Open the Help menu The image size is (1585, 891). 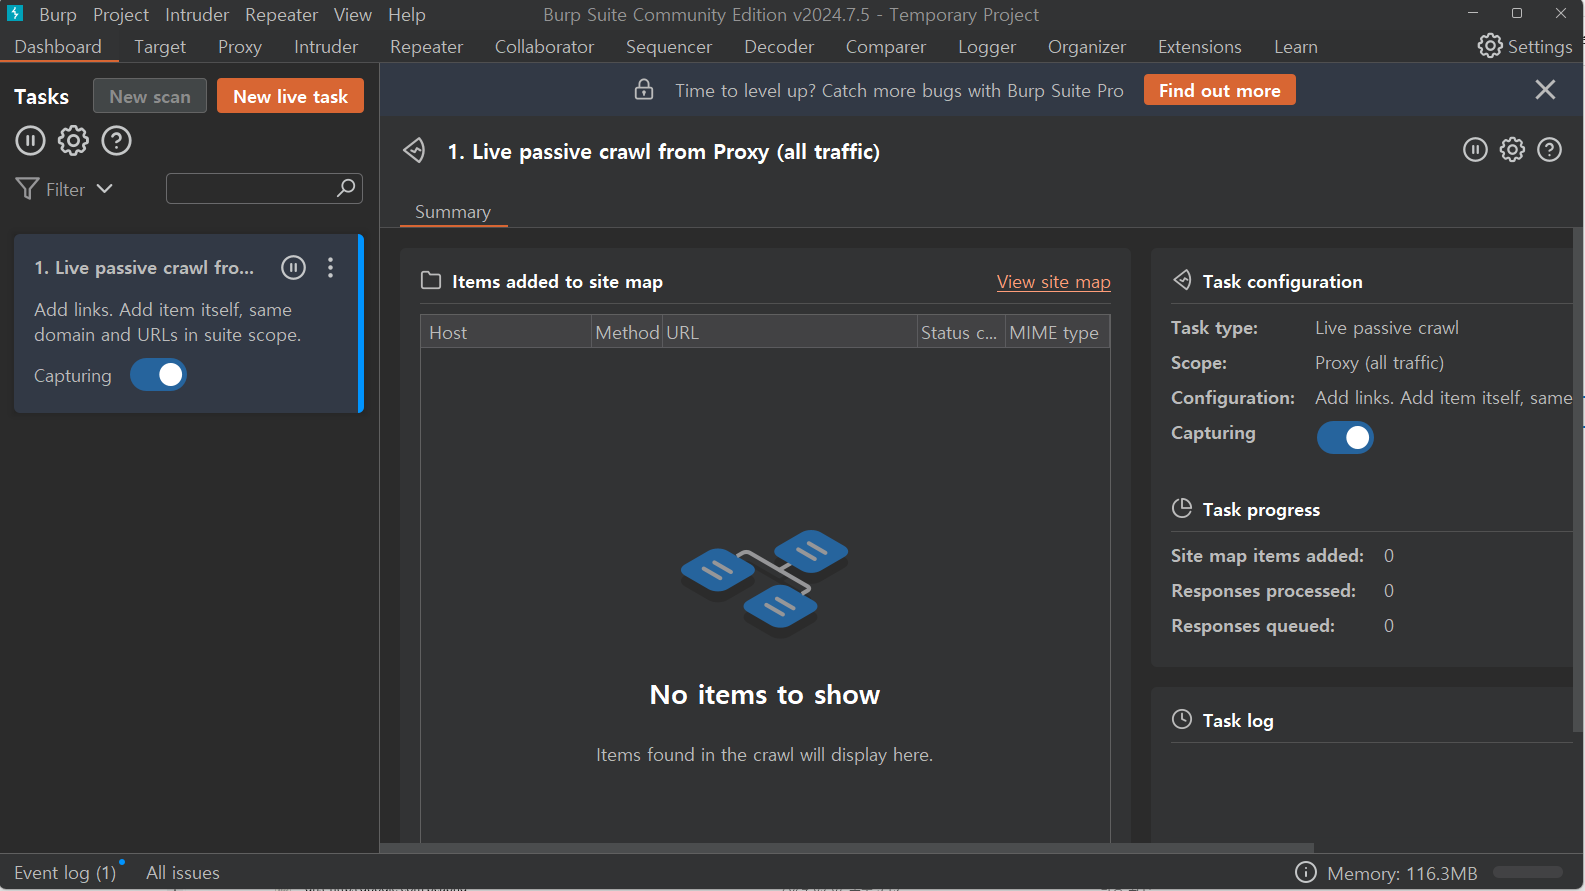[x=407, y=15]
